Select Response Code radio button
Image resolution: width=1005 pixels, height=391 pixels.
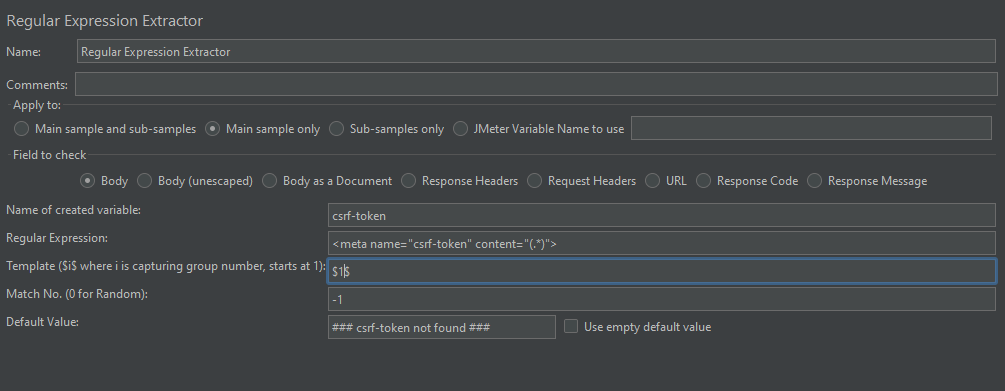pos(704,181)
